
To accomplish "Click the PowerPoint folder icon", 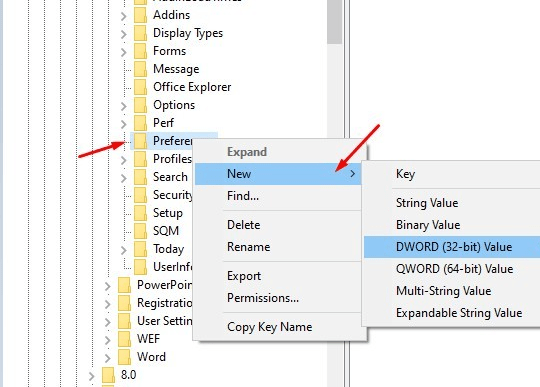I will pyautogui.click(x=124, y=285).
